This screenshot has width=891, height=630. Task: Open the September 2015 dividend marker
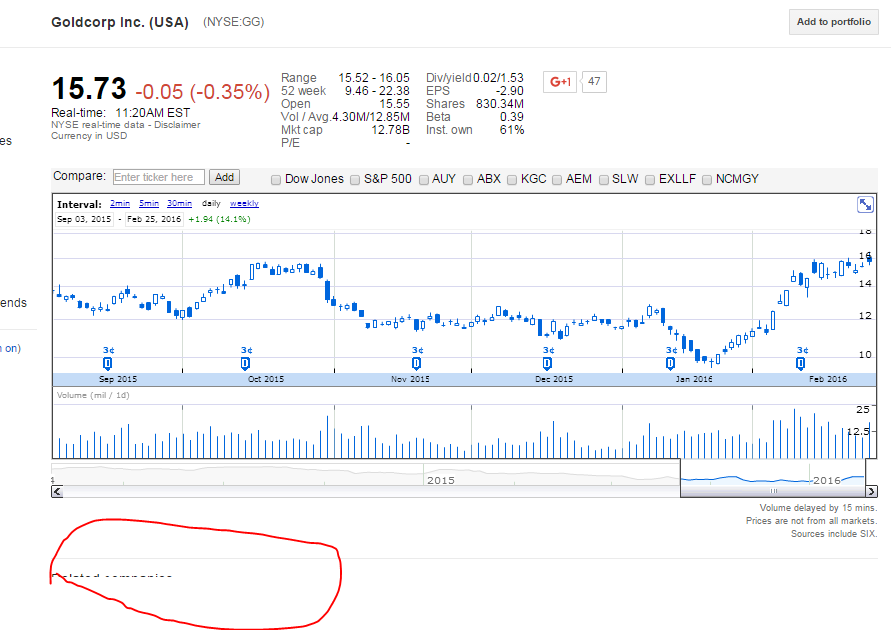point(107,363)
